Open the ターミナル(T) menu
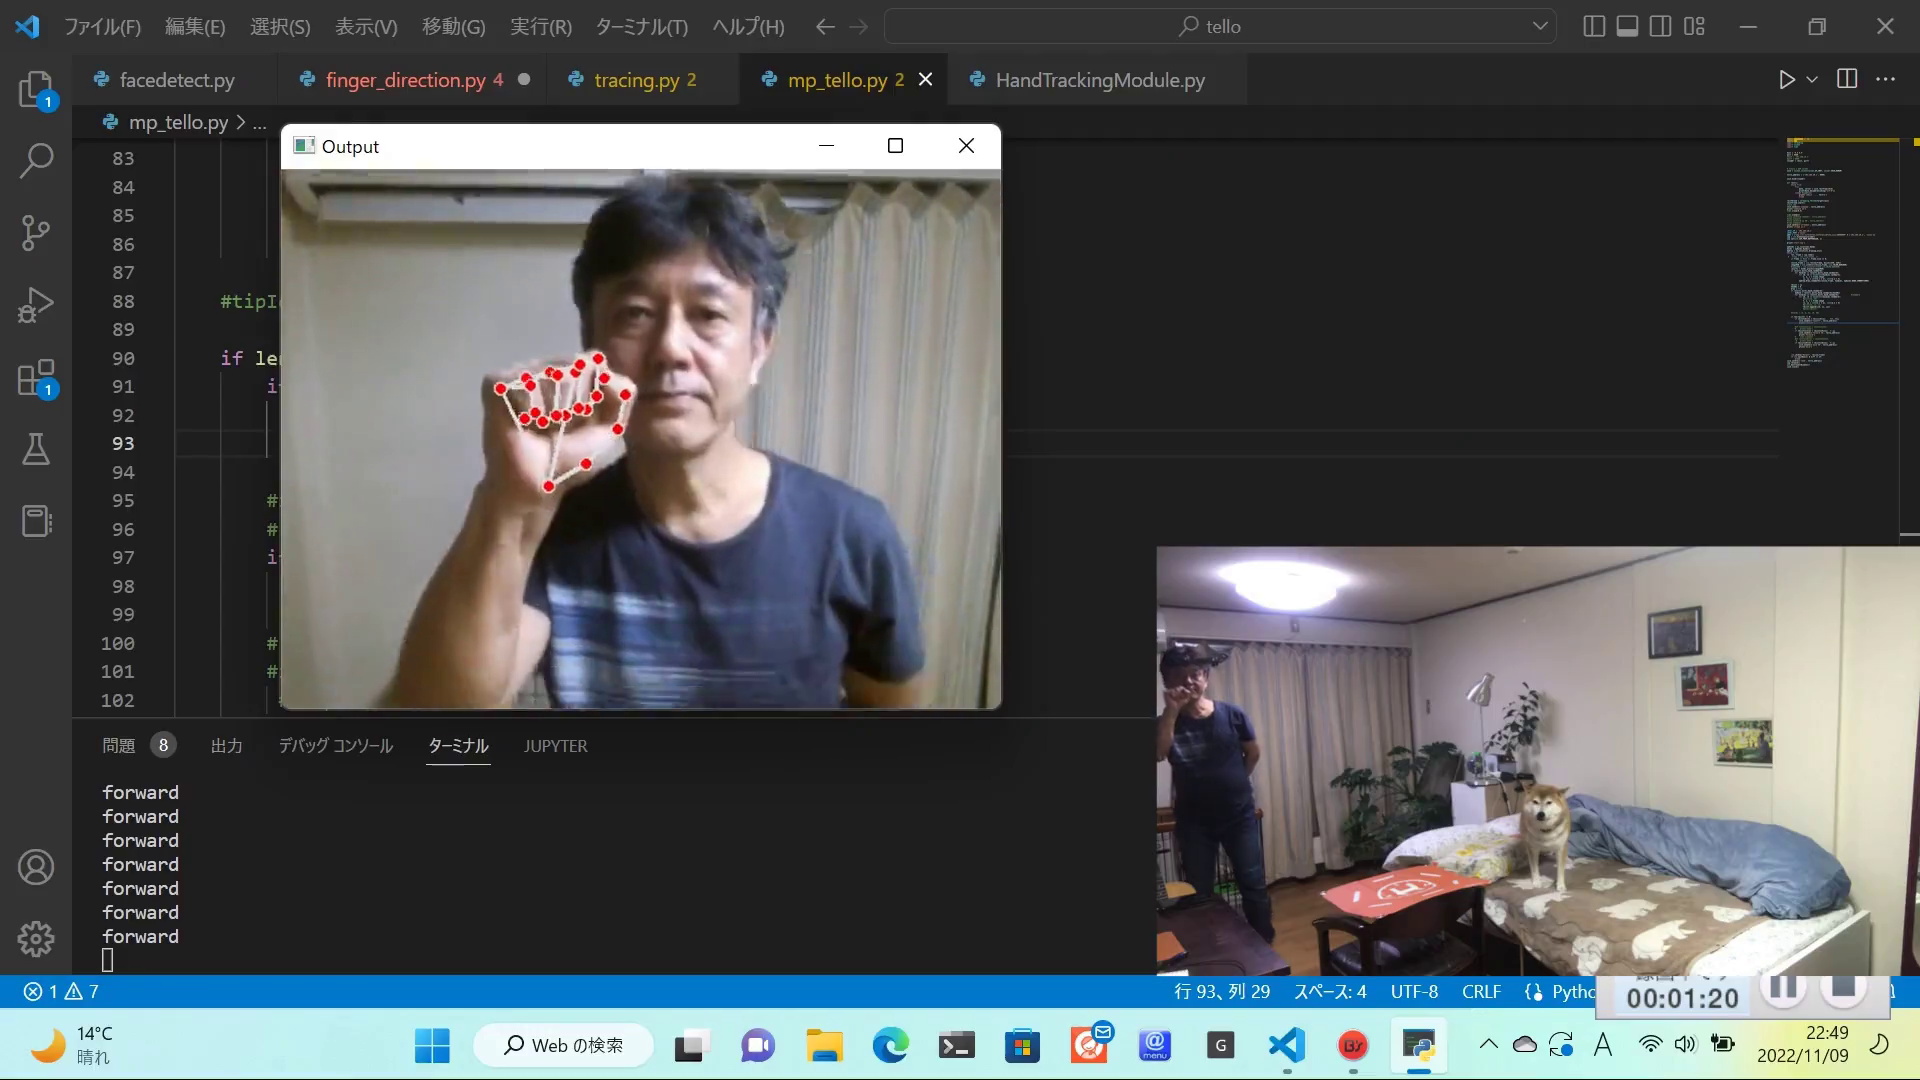The image size is (1920, 1080). [641, 27]
